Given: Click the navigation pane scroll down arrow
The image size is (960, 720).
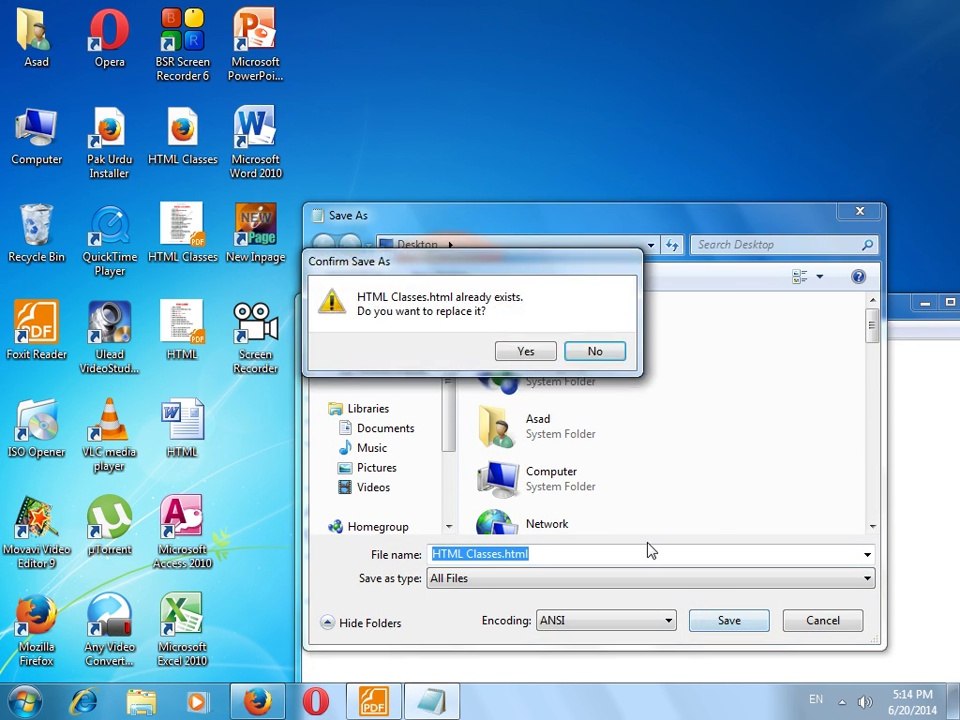Looking at the screenshot, I should [x=449, y=527].
